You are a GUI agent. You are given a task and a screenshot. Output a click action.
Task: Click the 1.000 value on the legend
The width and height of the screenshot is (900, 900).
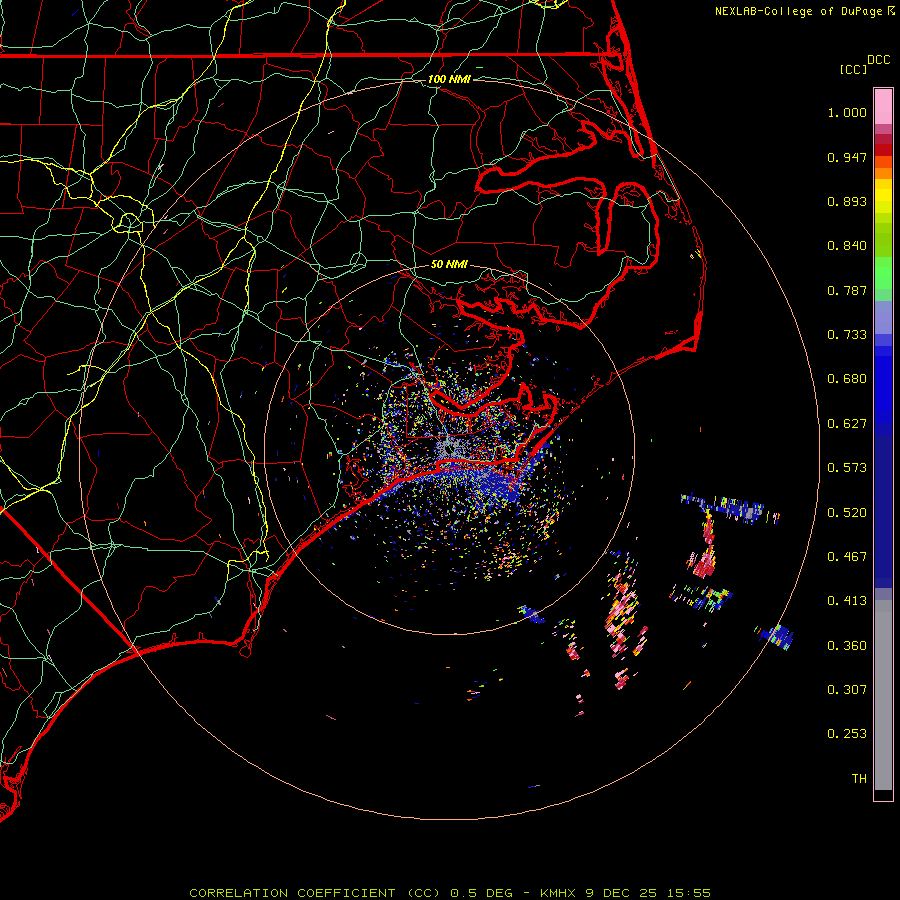click(x=847, y=112)
